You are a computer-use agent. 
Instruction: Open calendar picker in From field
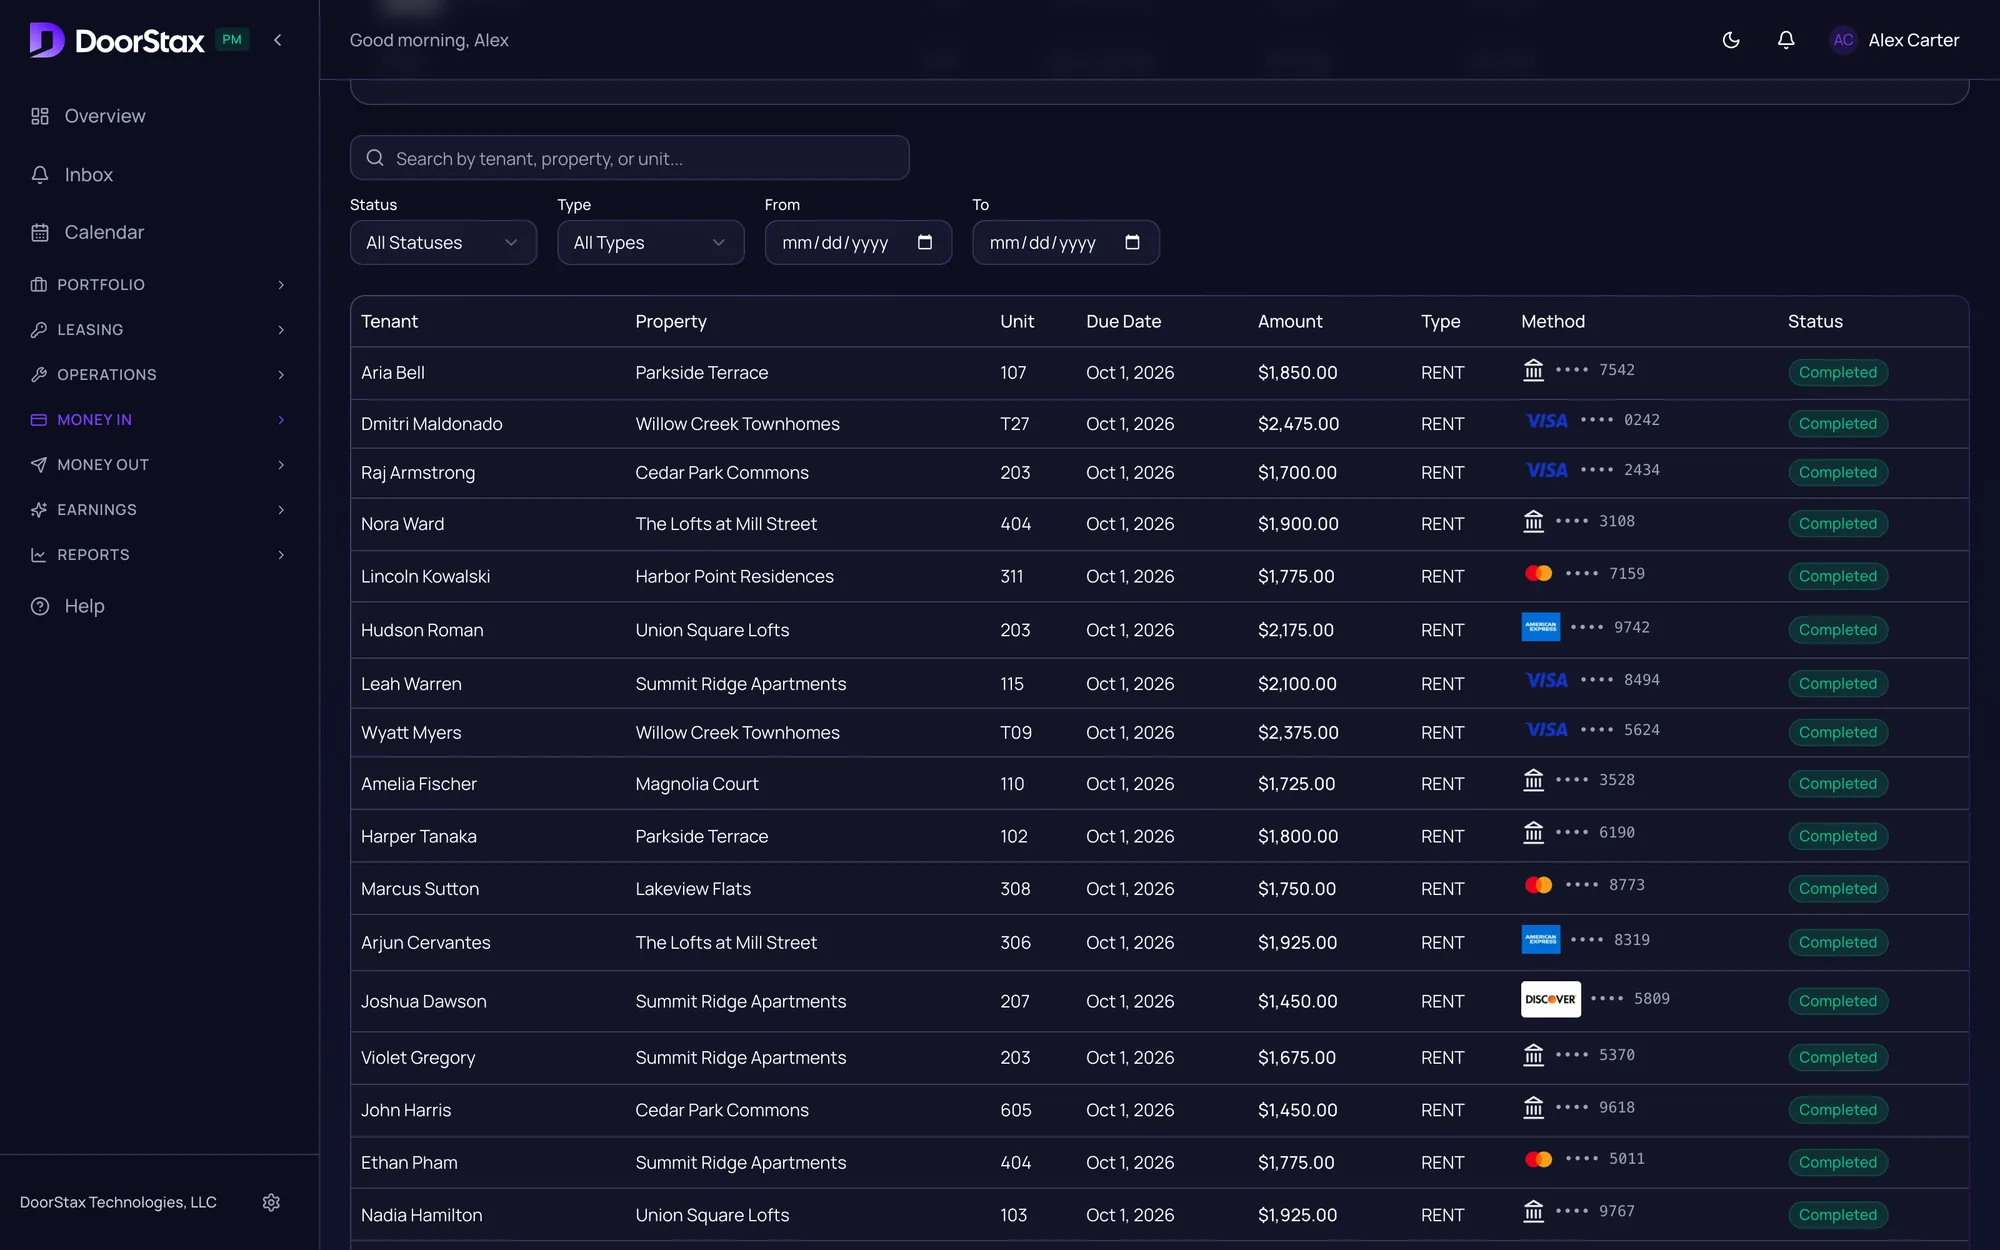925,242
